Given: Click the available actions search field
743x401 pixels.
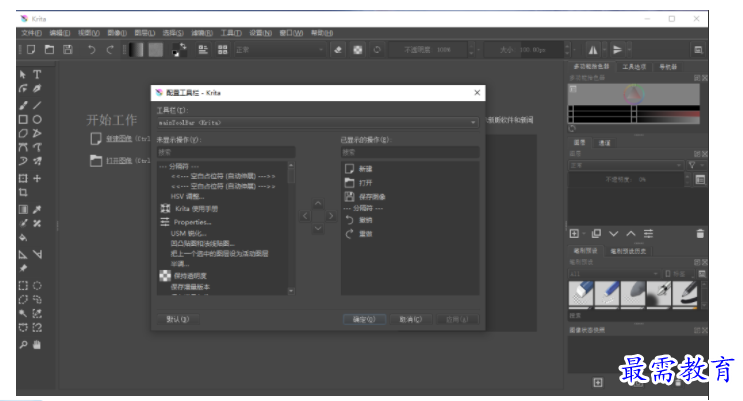Looking at the screenshot, I should pos(226,152).
